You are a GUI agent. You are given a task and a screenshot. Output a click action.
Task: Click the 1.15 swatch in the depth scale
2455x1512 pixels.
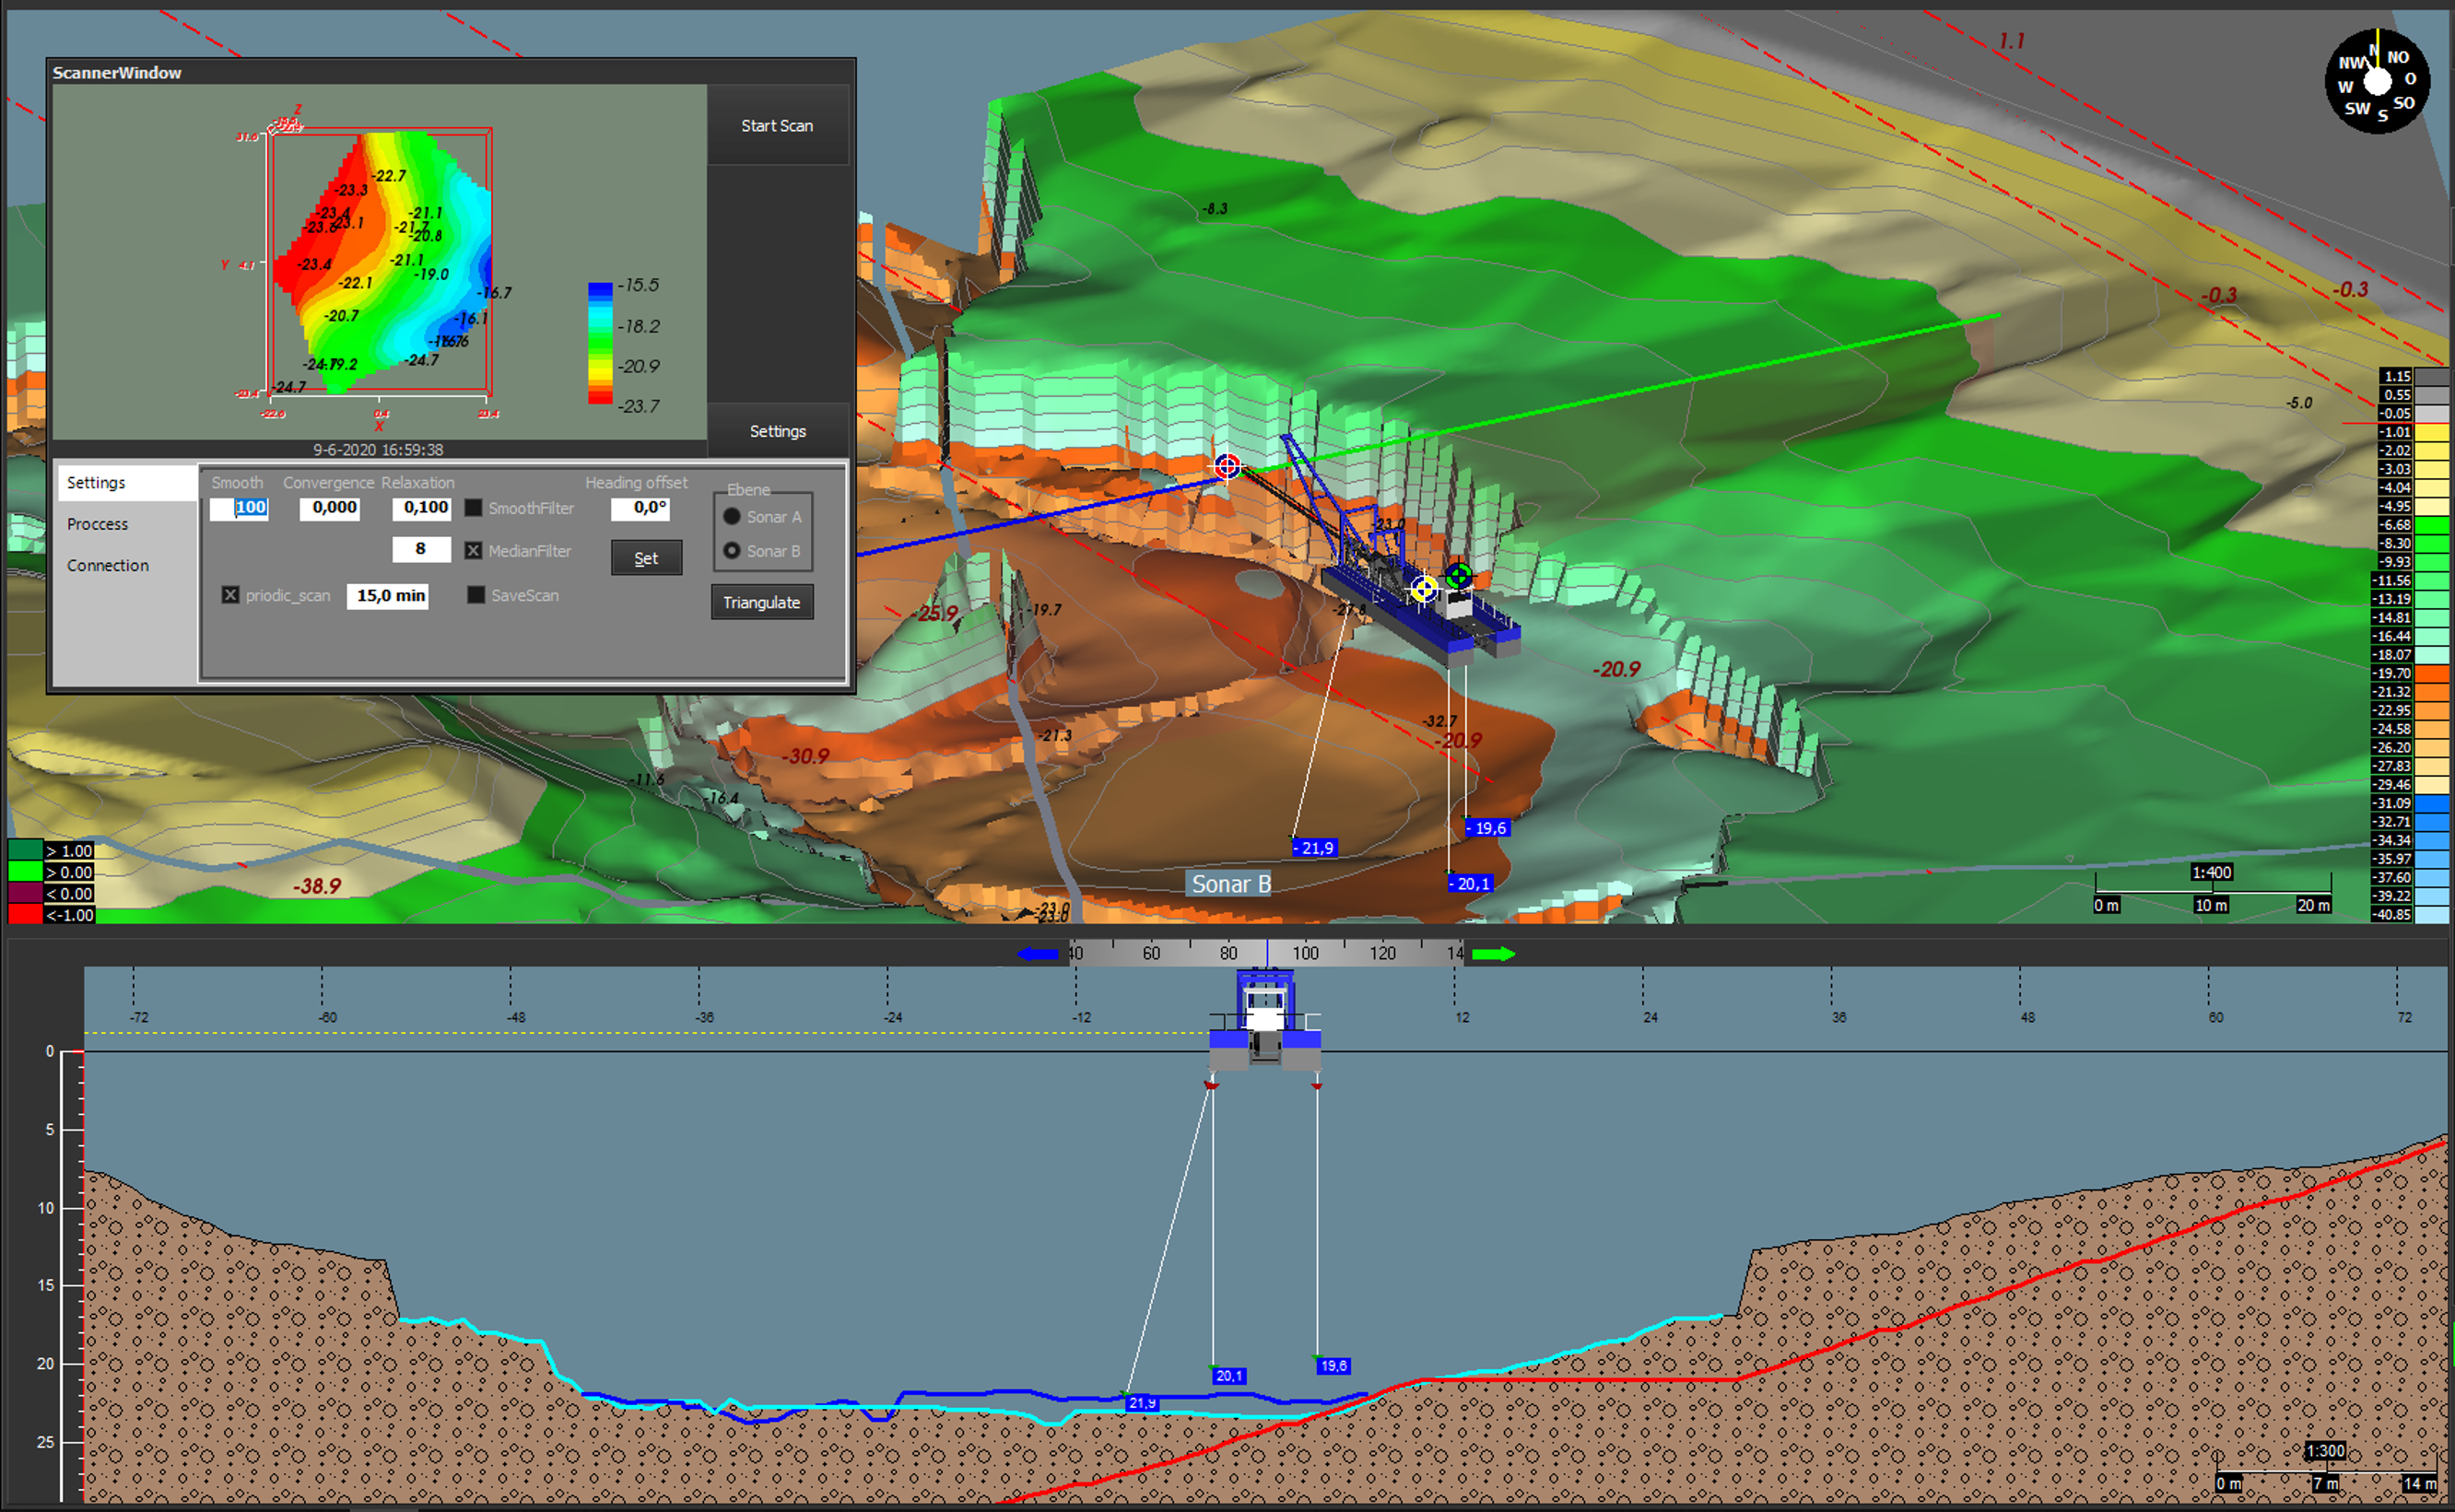(x=2431, y=376)
